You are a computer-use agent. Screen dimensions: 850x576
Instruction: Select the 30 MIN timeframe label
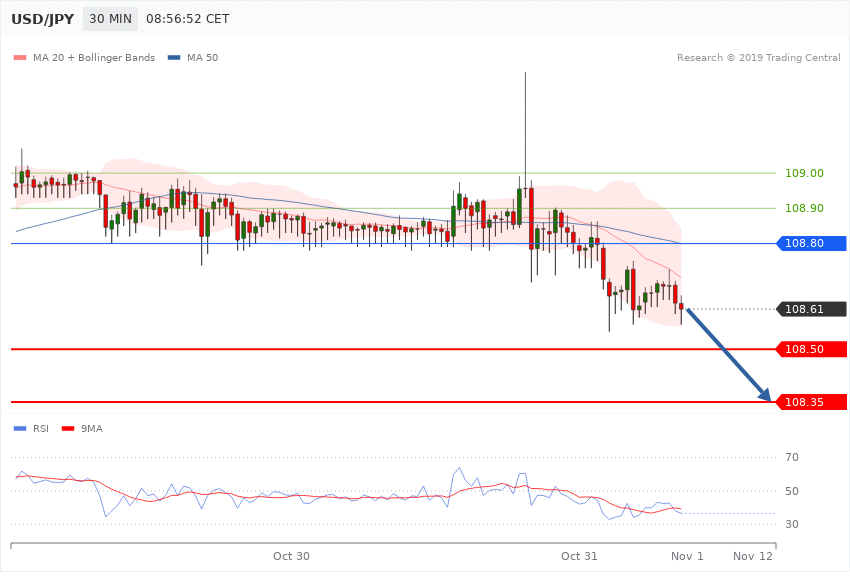(110, 19)
